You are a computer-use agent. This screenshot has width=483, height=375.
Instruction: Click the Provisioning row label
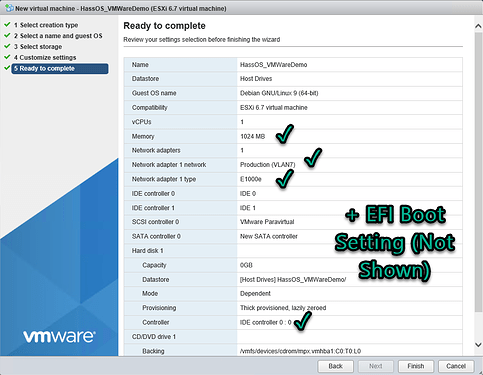[159, 308]
